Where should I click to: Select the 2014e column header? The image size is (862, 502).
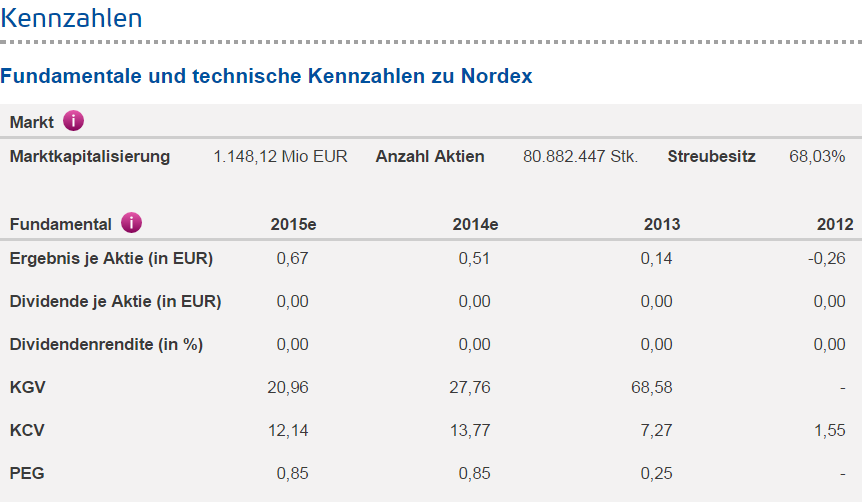(x=475, y=224)
